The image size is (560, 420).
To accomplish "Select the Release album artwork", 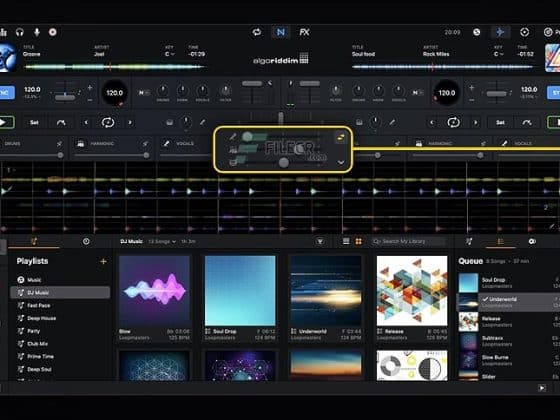I will [x=412, y=291].
